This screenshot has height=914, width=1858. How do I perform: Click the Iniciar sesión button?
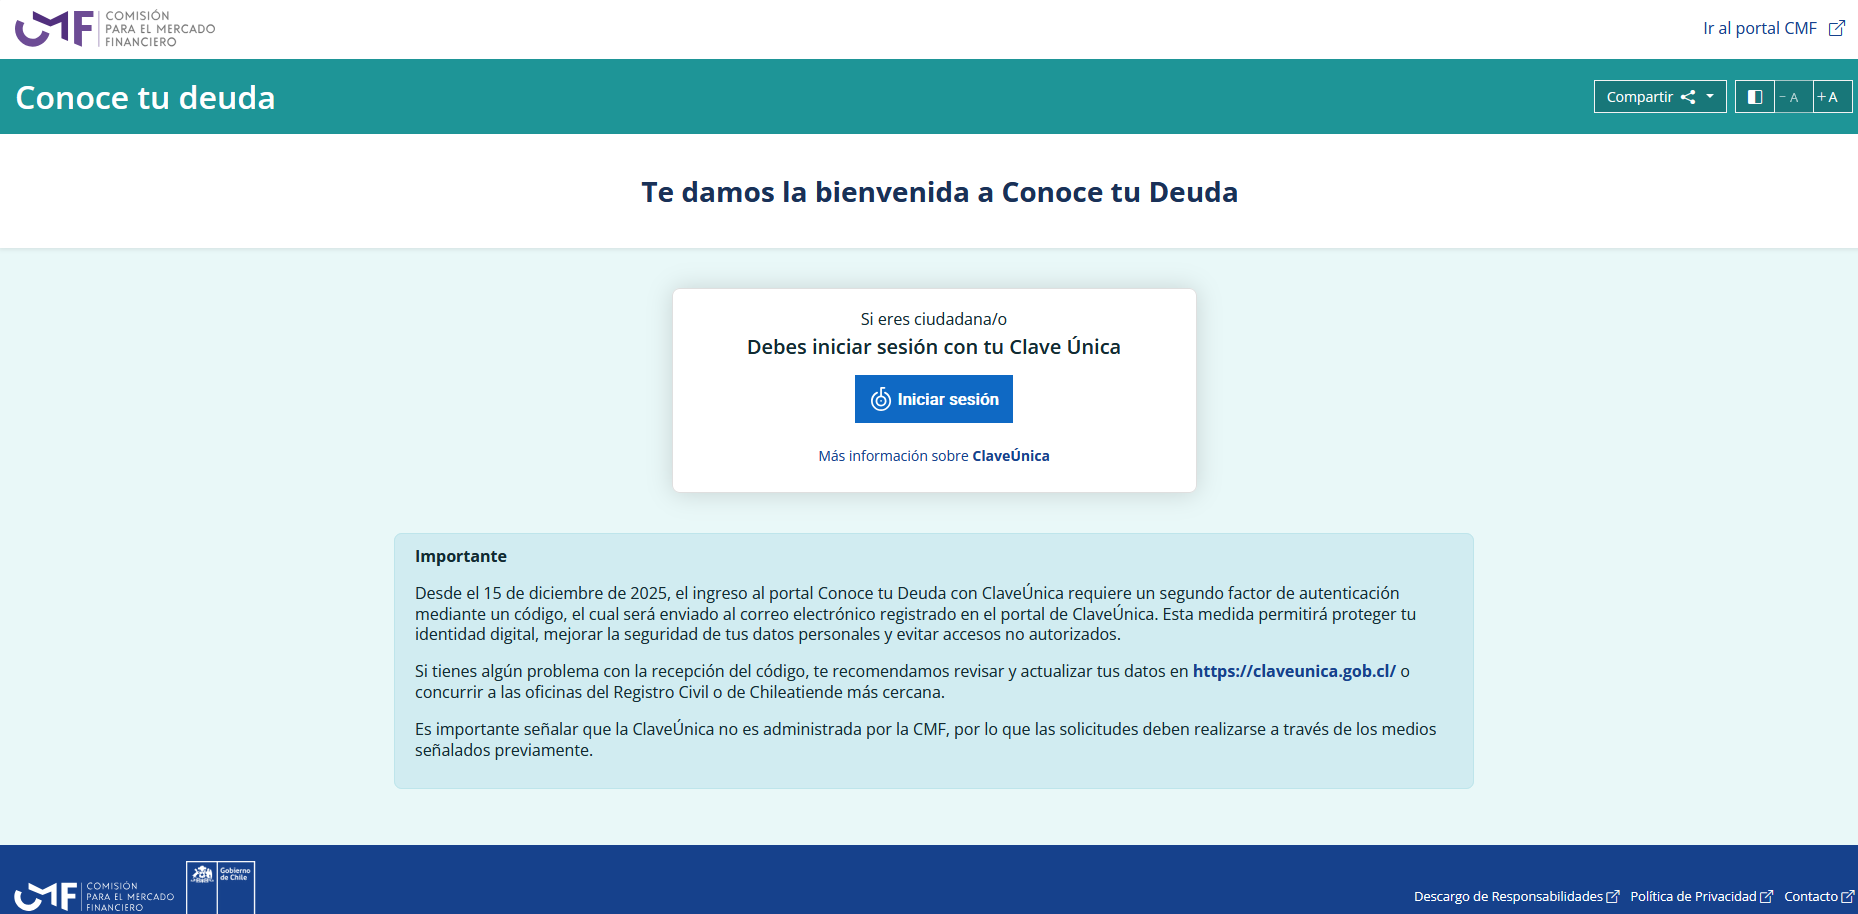coord(934,399)
